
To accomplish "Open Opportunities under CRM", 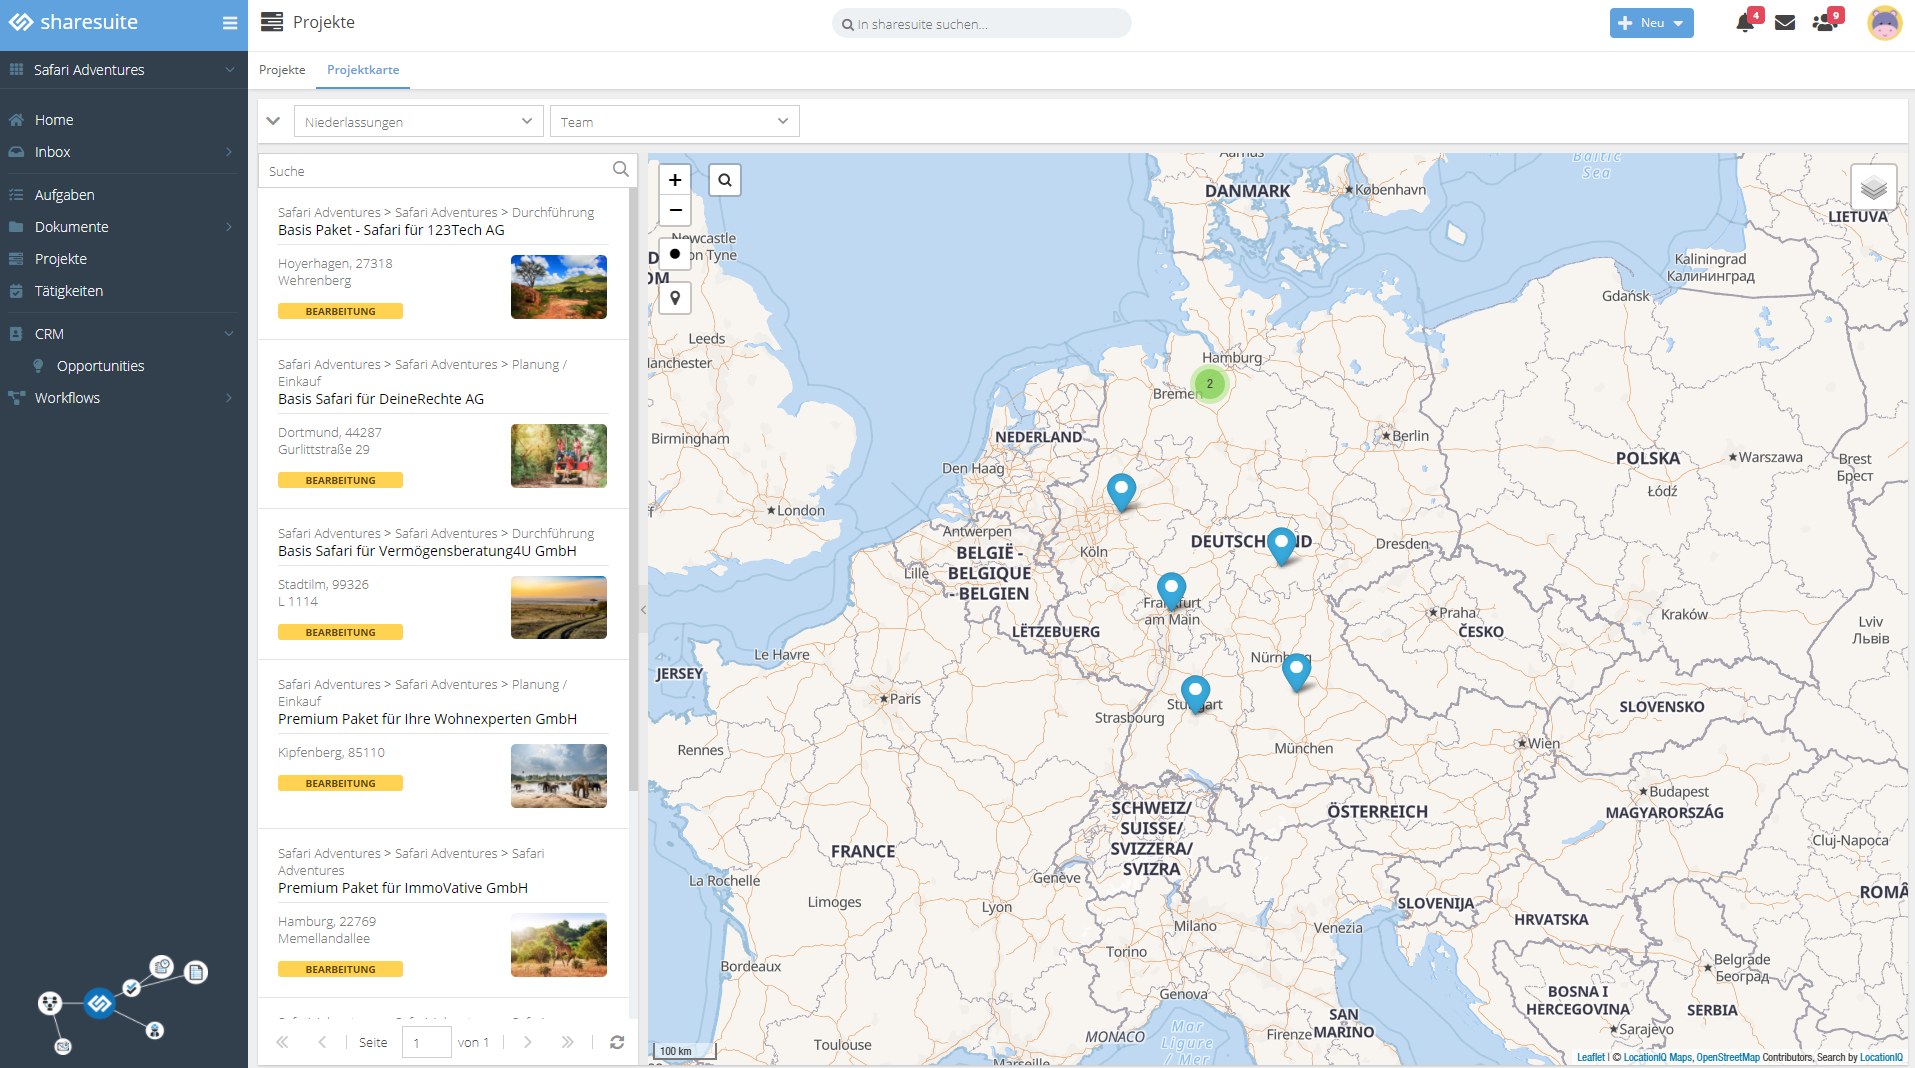I will tap(100, 366).
